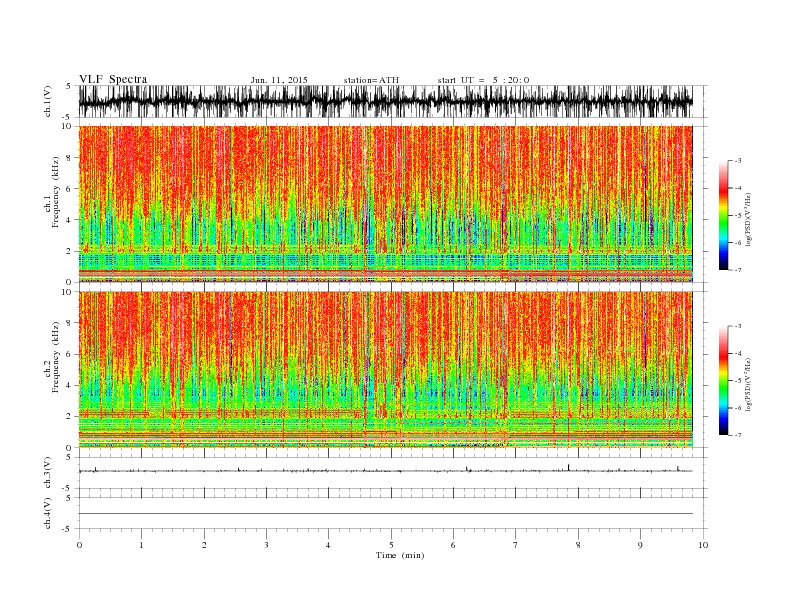Click inside the ch.2 spectrogram panel
Viewport: 792px width, 612px height.
pyautogui.click(x=385, y=370)
